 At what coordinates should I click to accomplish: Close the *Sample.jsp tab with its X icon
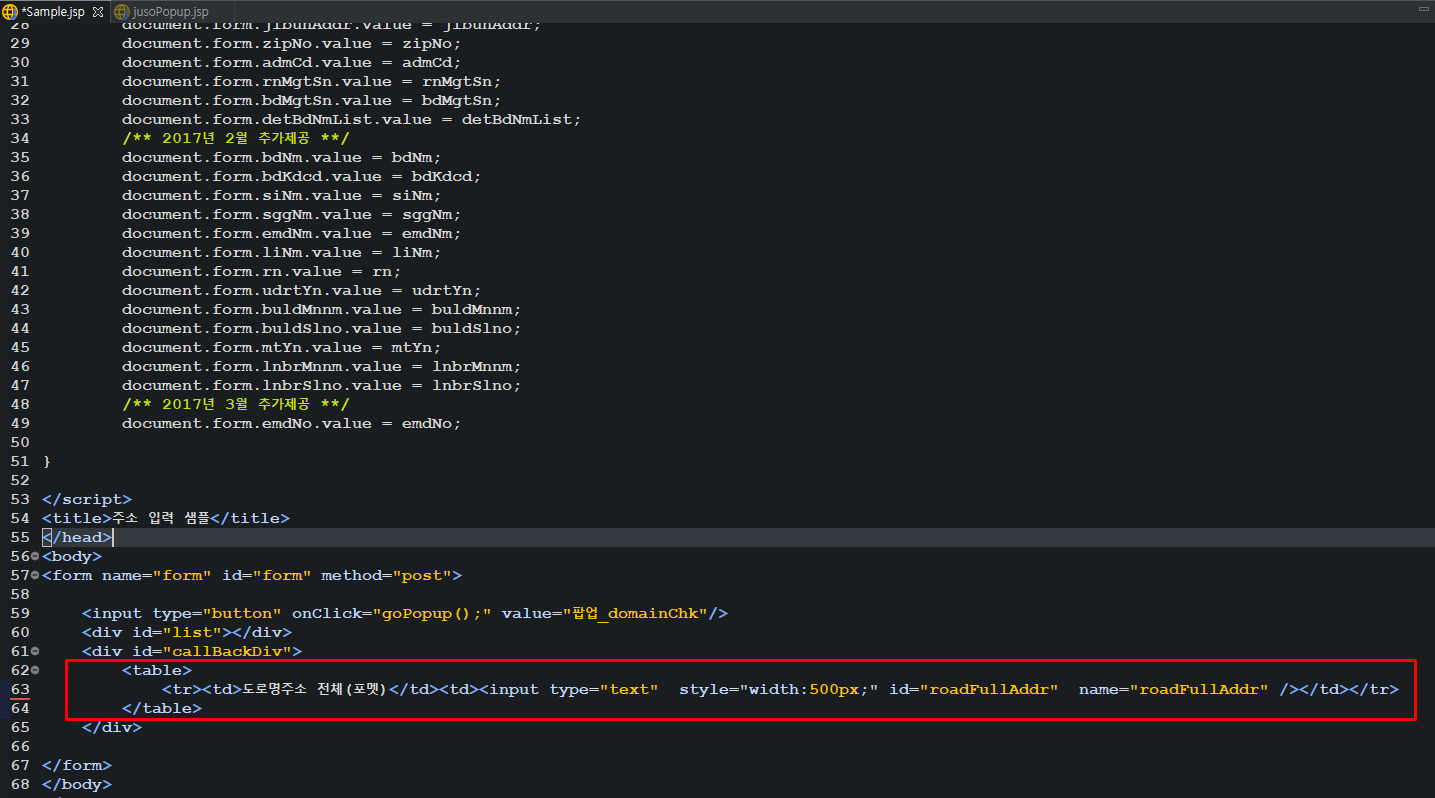tap(98, 12)
